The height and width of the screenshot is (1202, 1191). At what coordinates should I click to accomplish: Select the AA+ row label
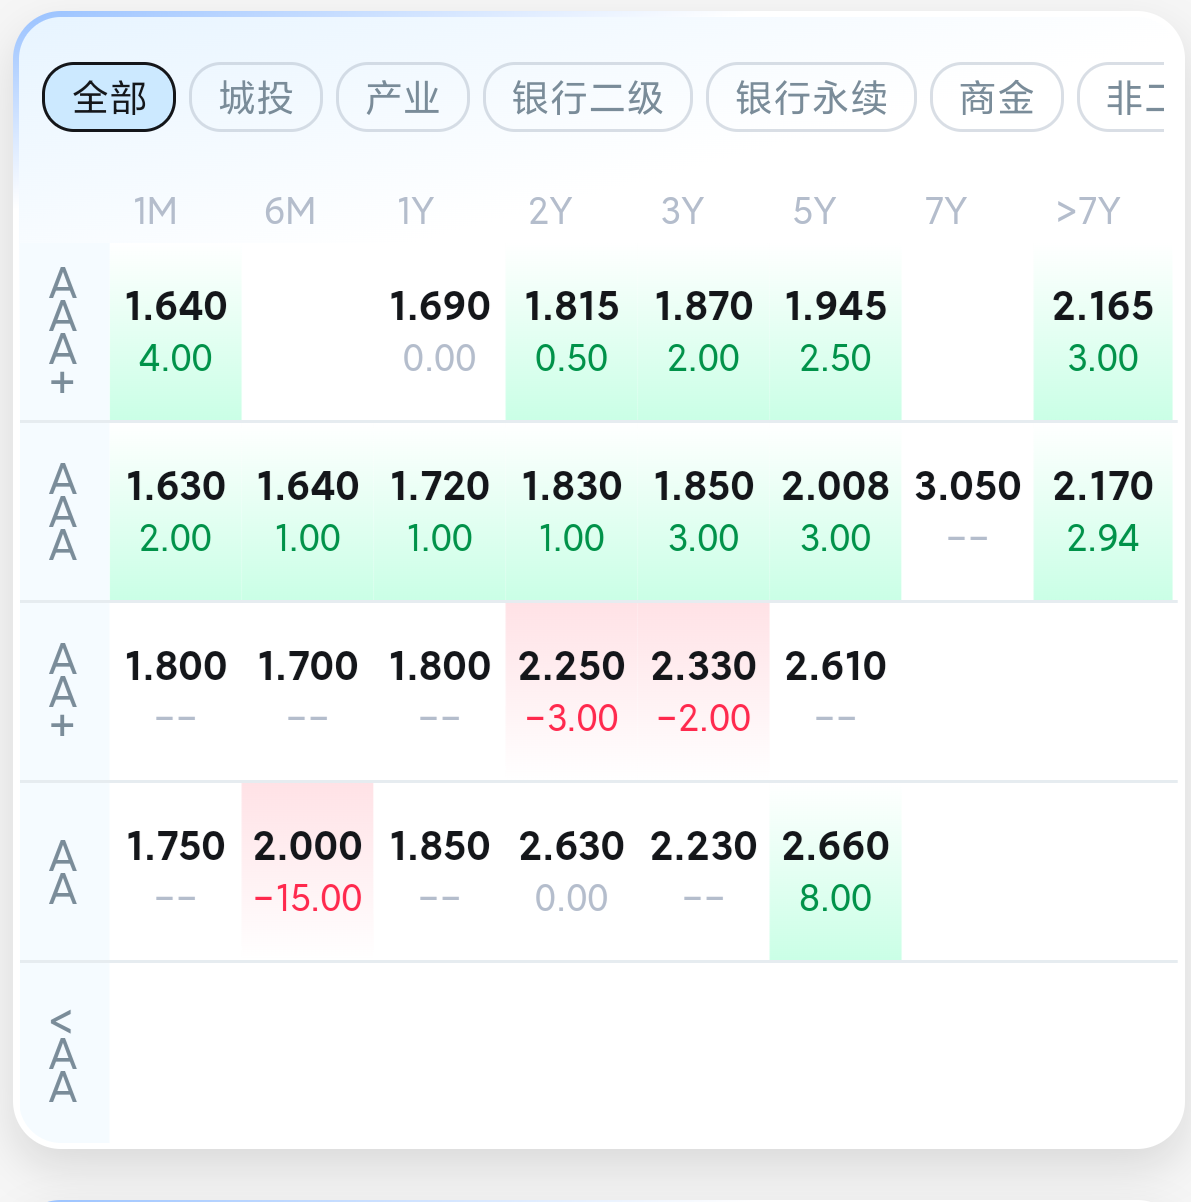64,691
